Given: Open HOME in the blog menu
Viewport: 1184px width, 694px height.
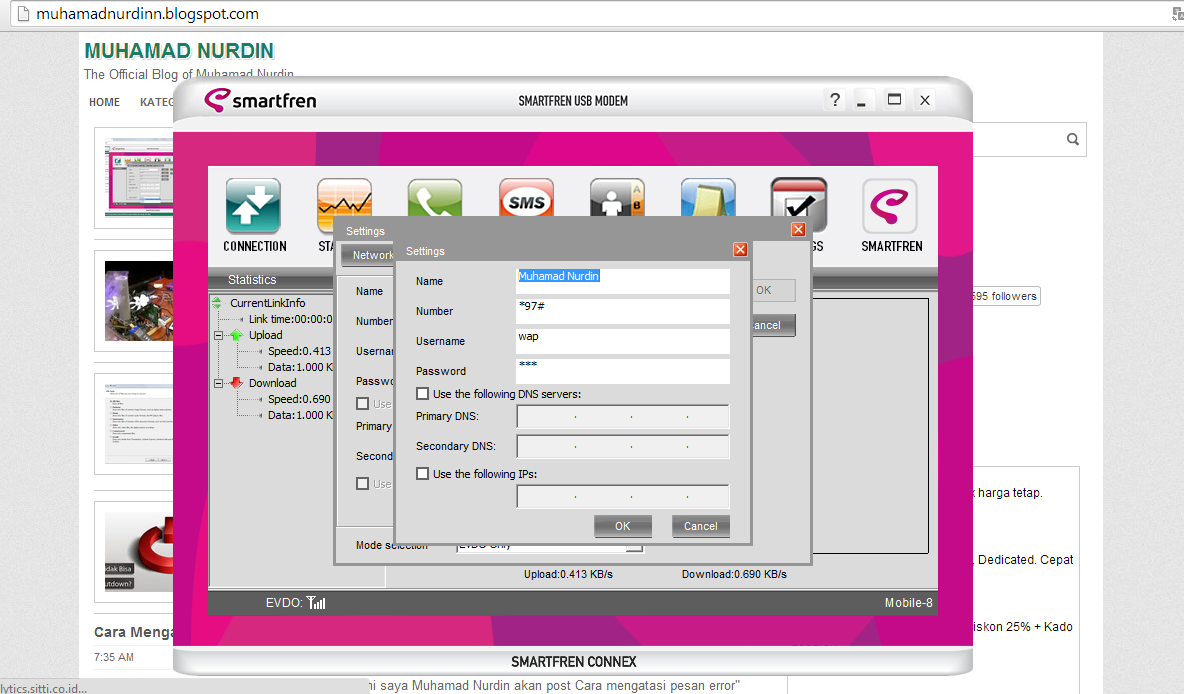Looking at the screenshot, I should tap(104, 102).
